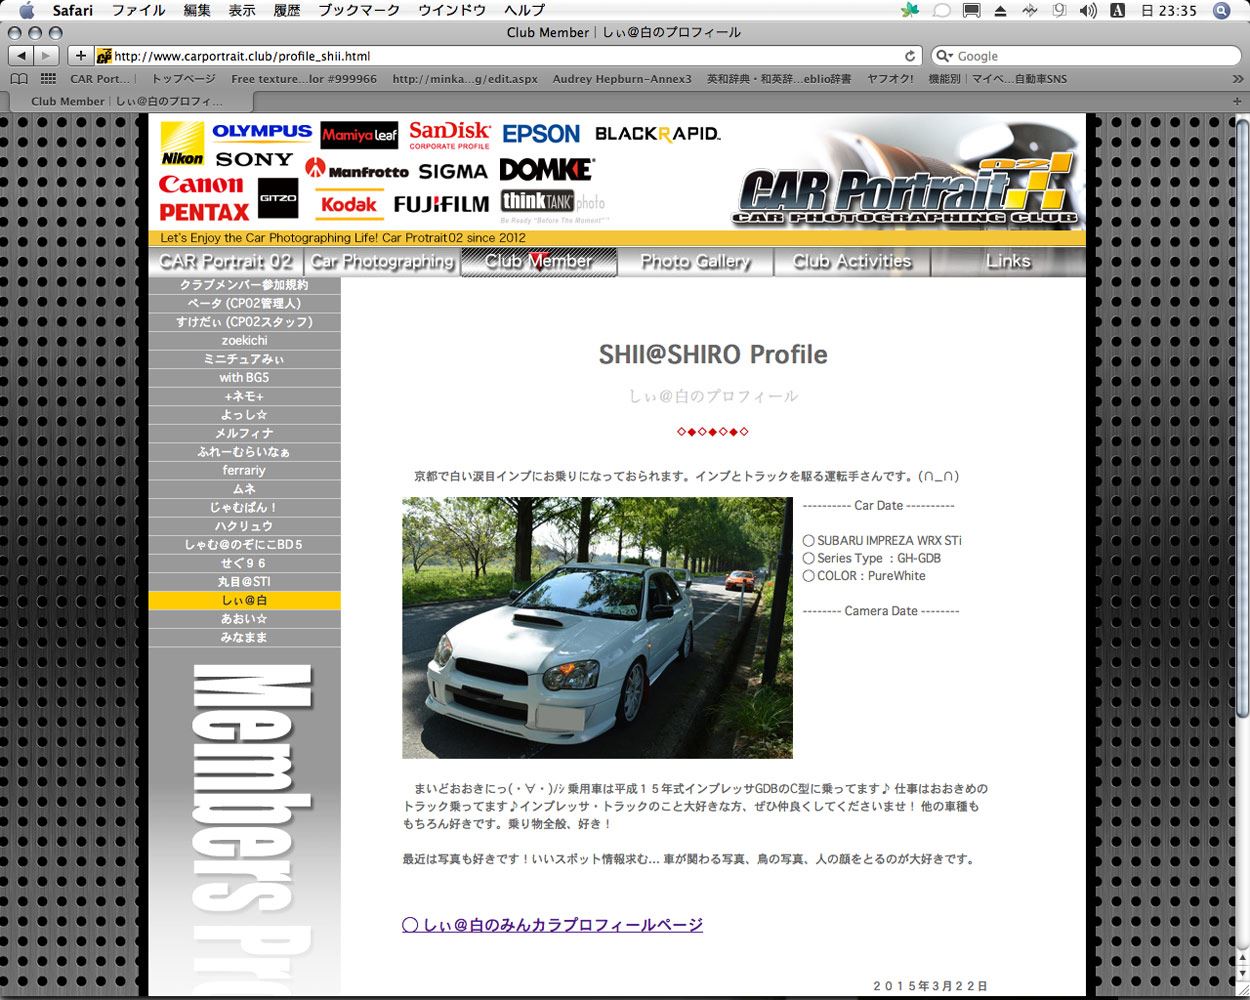Image resolution: width=1250 pixels, height=1000 pixels.
Task: Open zoekichi member profile
Action: [244, 341]
